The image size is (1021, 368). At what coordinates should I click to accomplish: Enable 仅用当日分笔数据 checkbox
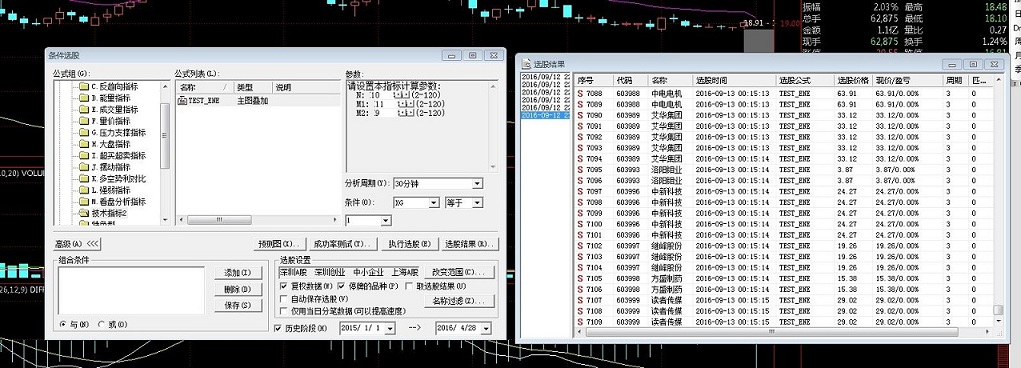(283, 311)
